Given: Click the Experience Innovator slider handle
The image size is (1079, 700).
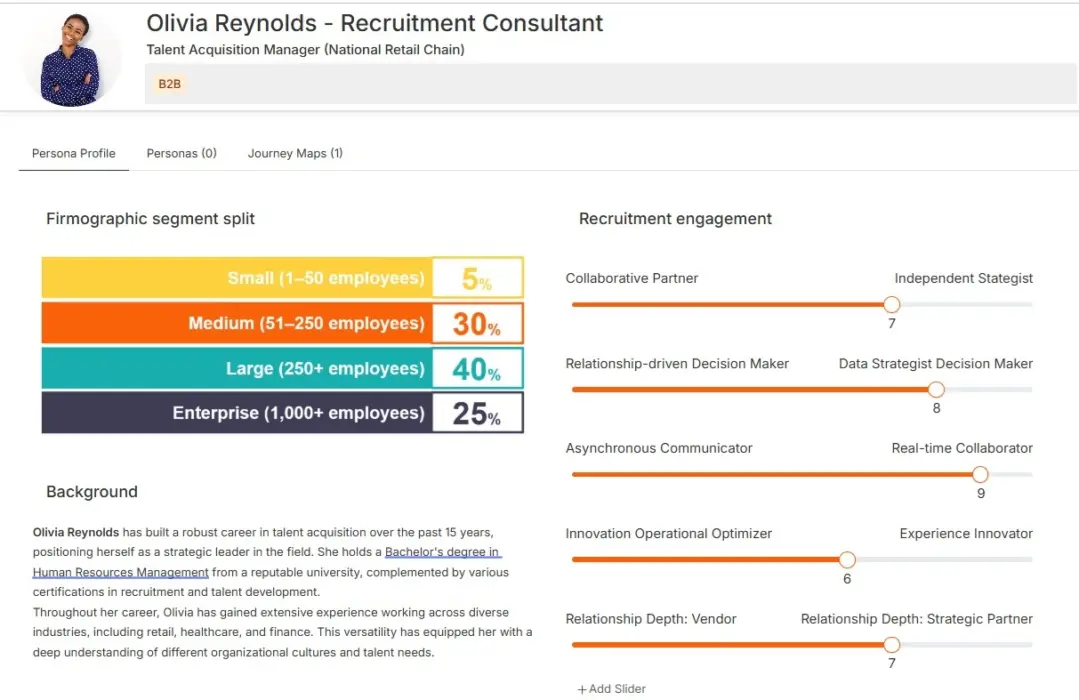Looking at the screenshot, I should [846, 560].
